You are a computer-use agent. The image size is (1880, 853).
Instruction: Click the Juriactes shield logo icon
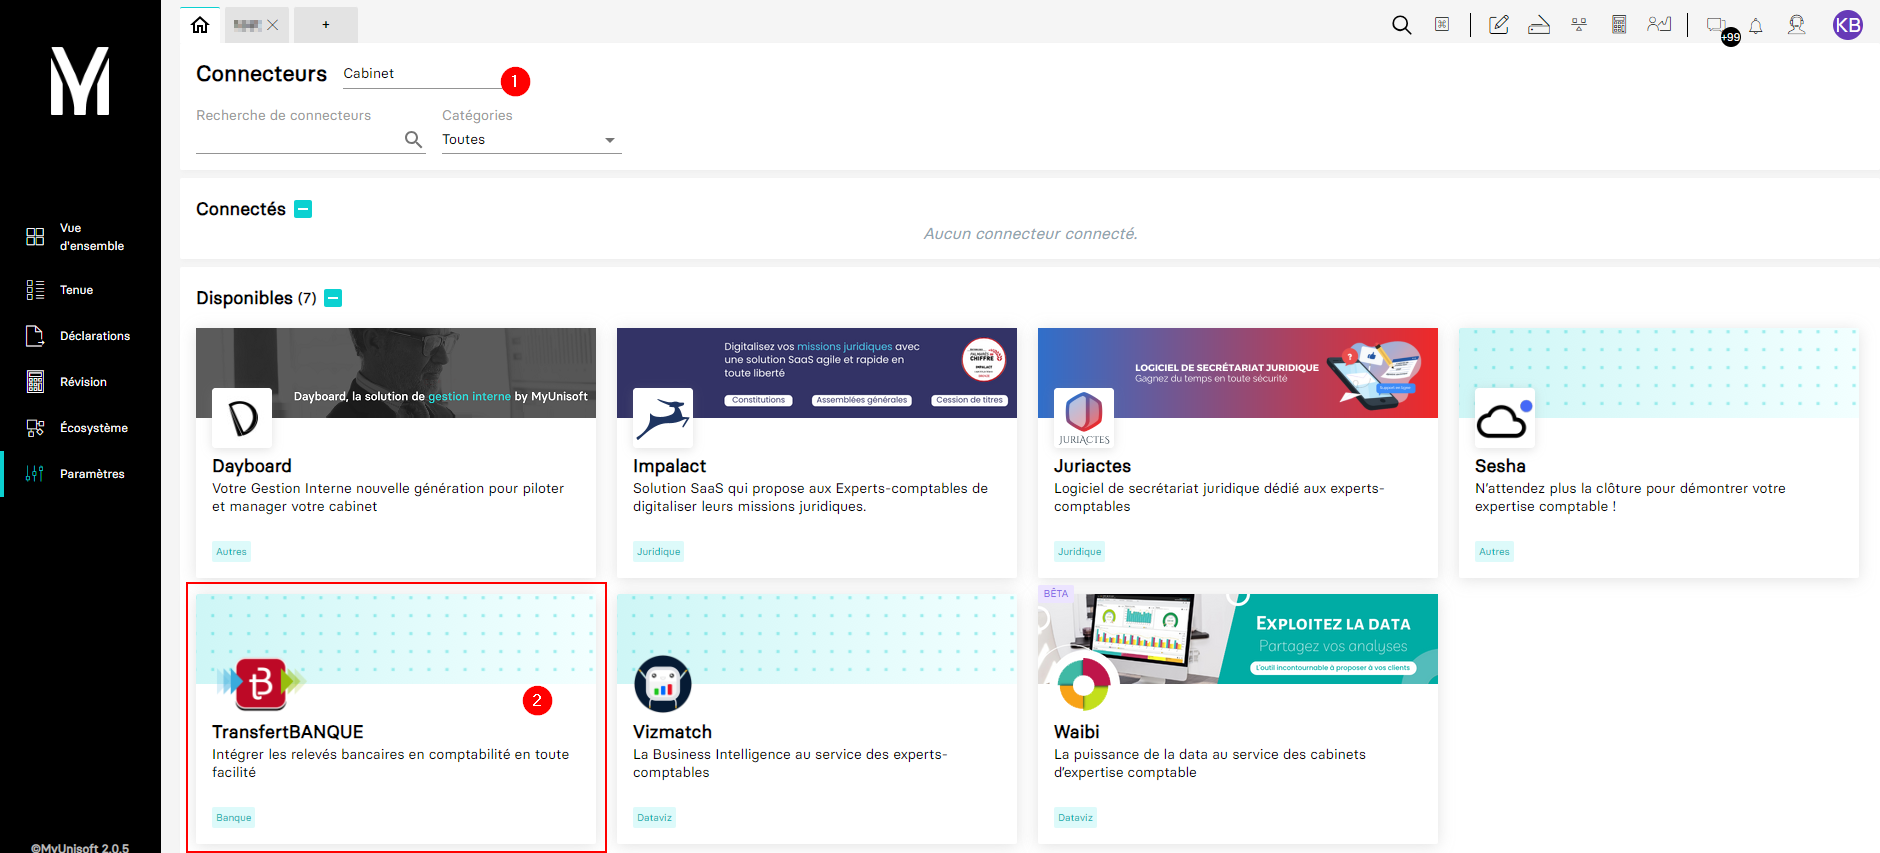(1084, 418)
